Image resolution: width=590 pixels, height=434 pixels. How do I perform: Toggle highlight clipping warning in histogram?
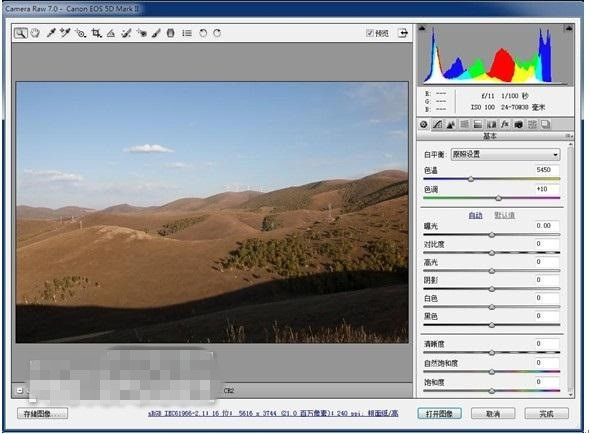pyautogui.click(x=569, y=28)
